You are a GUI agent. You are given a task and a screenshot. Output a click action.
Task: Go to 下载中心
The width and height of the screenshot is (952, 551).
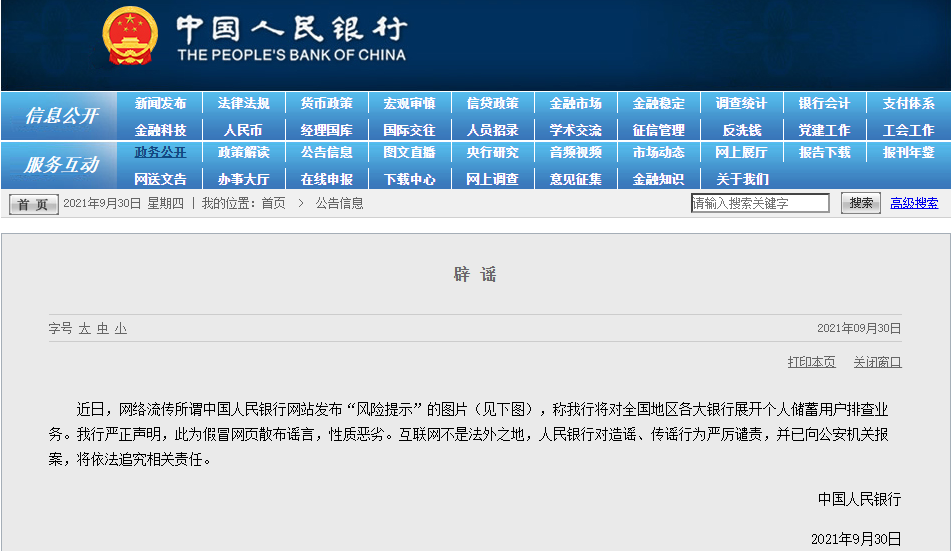click(x=409, y=179)
